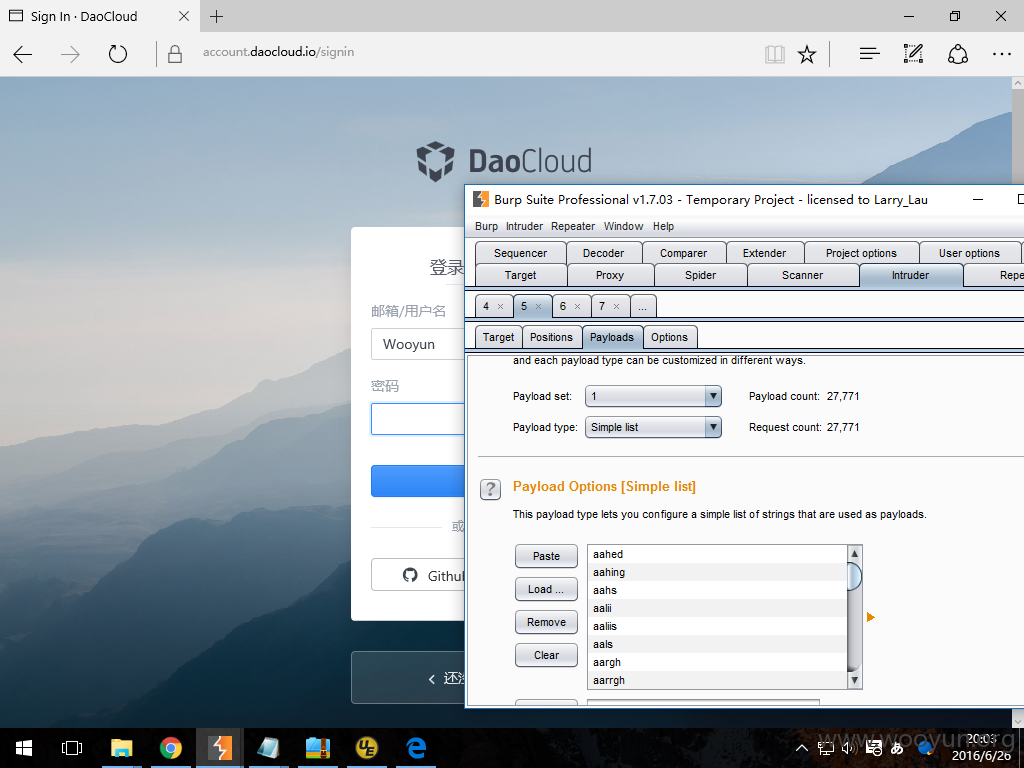The width and height of the screenshot is (1024, 768).
Task: Click the volume speaker tray icon
Action: pos(848,748)
